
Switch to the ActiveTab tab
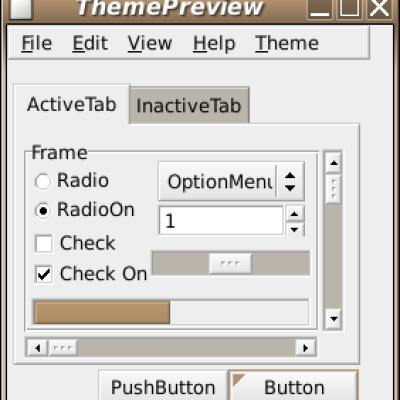pos(72,104)
